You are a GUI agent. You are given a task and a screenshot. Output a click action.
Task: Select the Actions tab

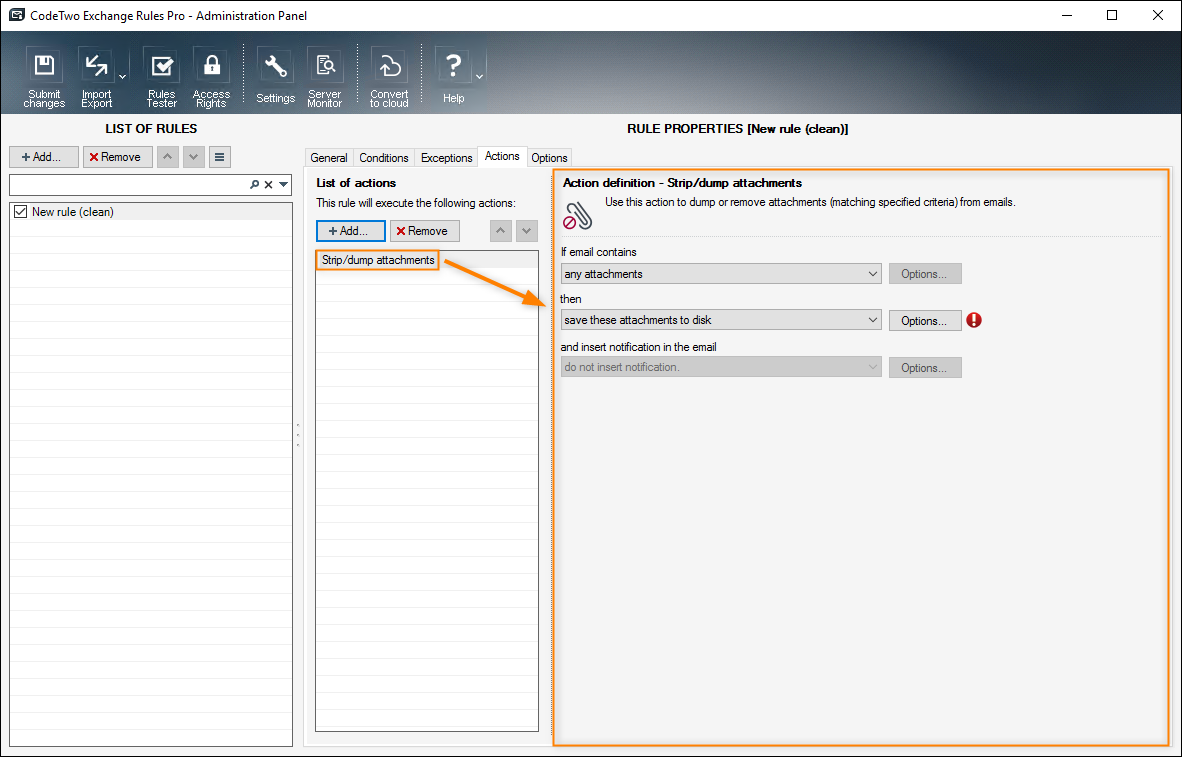point(502,156)
